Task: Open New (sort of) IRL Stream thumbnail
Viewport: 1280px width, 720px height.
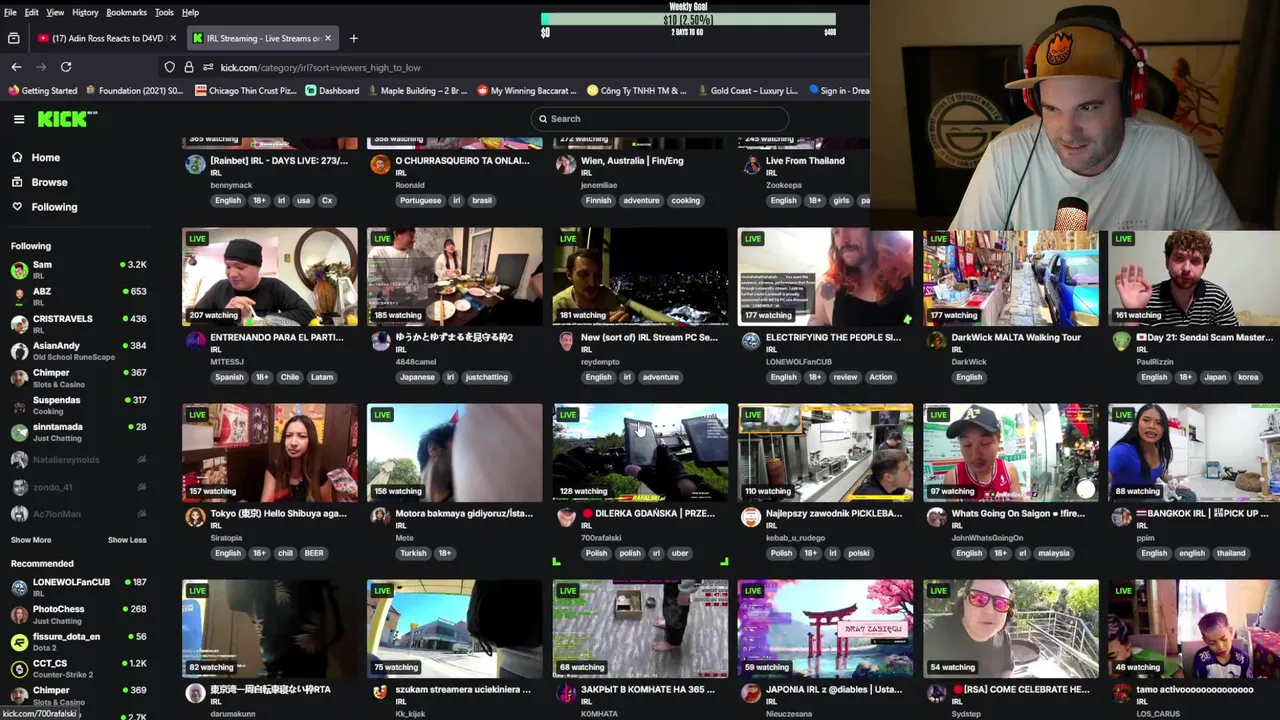Action: 641,277
